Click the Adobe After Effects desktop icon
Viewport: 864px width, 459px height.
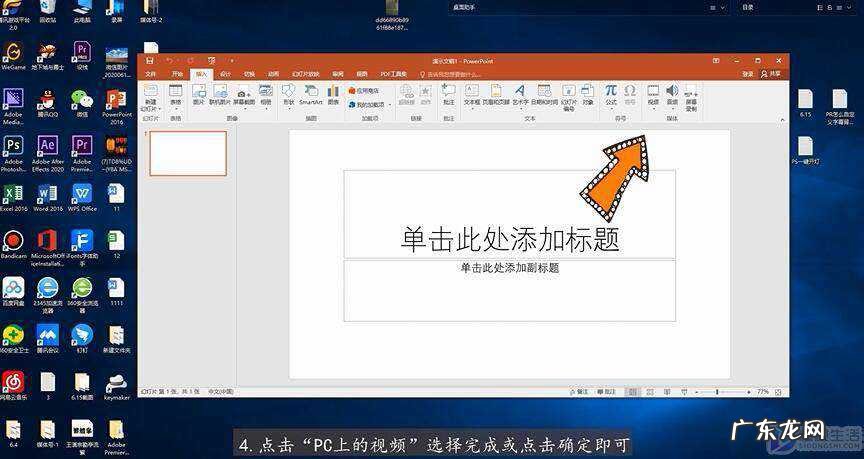48,152
